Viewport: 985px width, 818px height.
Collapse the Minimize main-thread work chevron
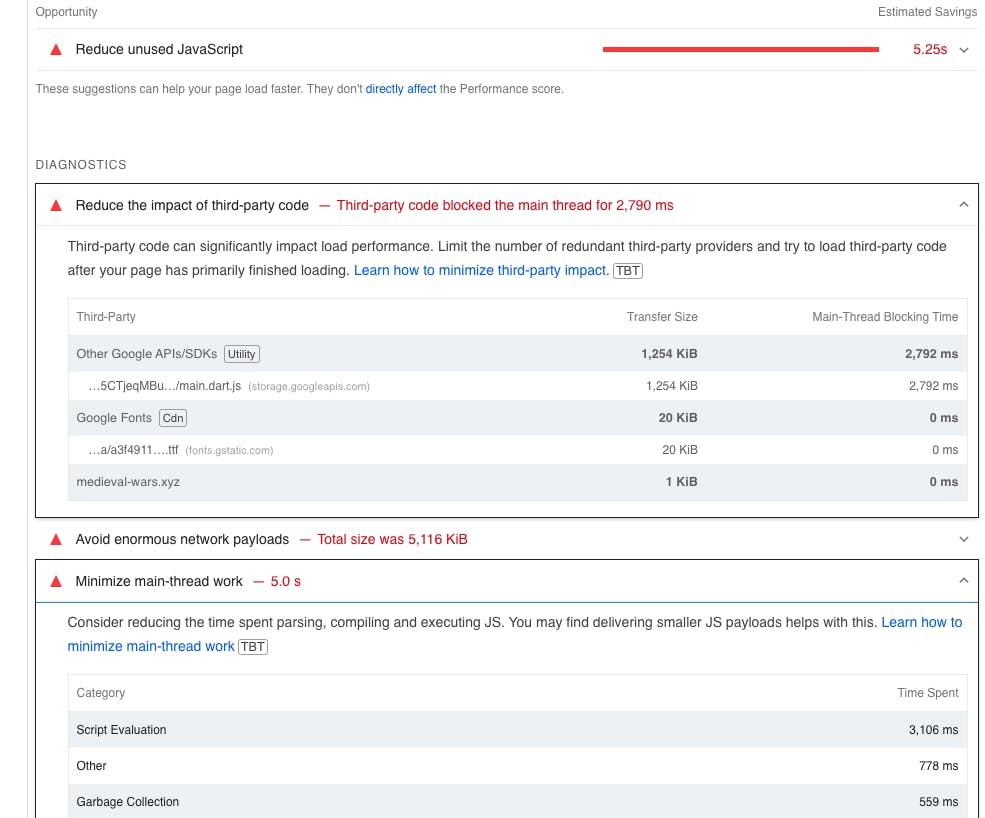[964, 581]
